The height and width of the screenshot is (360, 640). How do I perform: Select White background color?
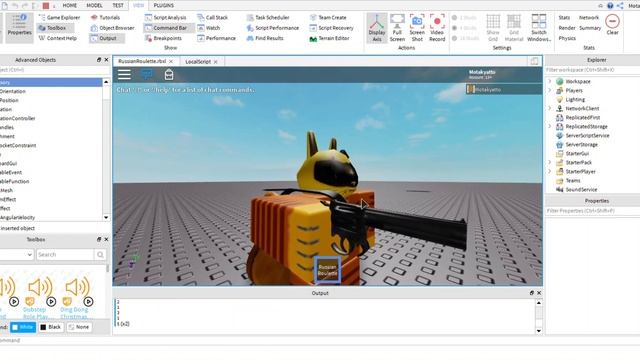23,327
